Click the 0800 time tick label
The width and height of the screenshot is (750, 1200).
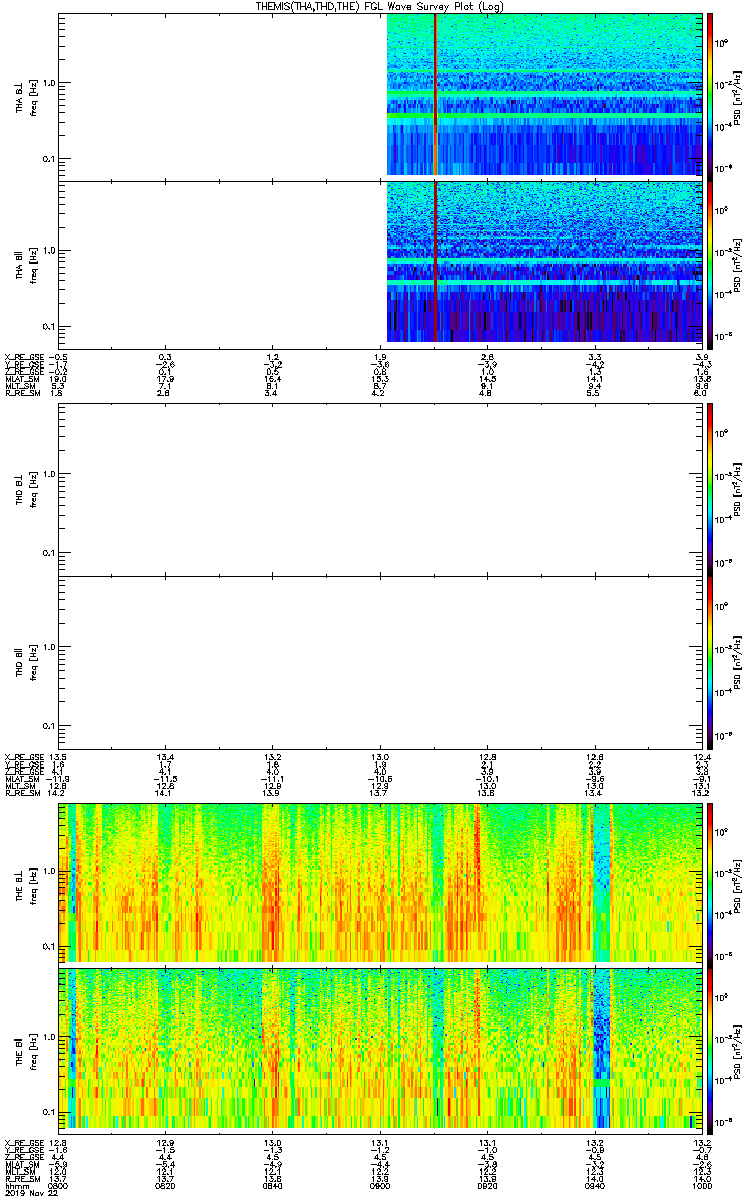(x=58, y=1186)
